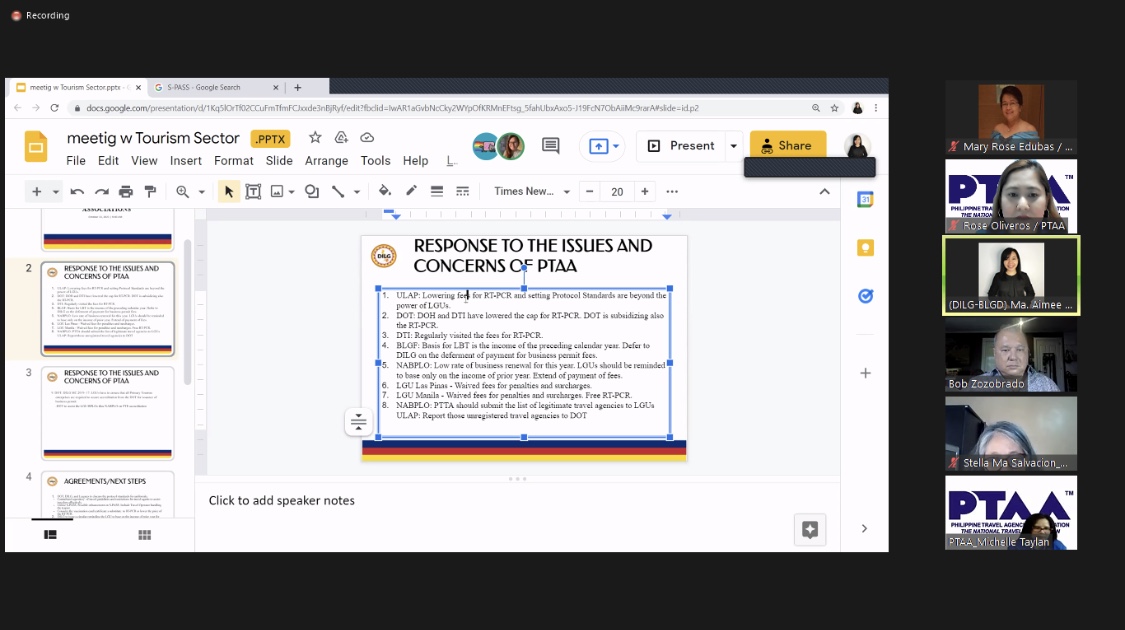Select the cursor select tool
1125x630 pixels.
[228, 192]
